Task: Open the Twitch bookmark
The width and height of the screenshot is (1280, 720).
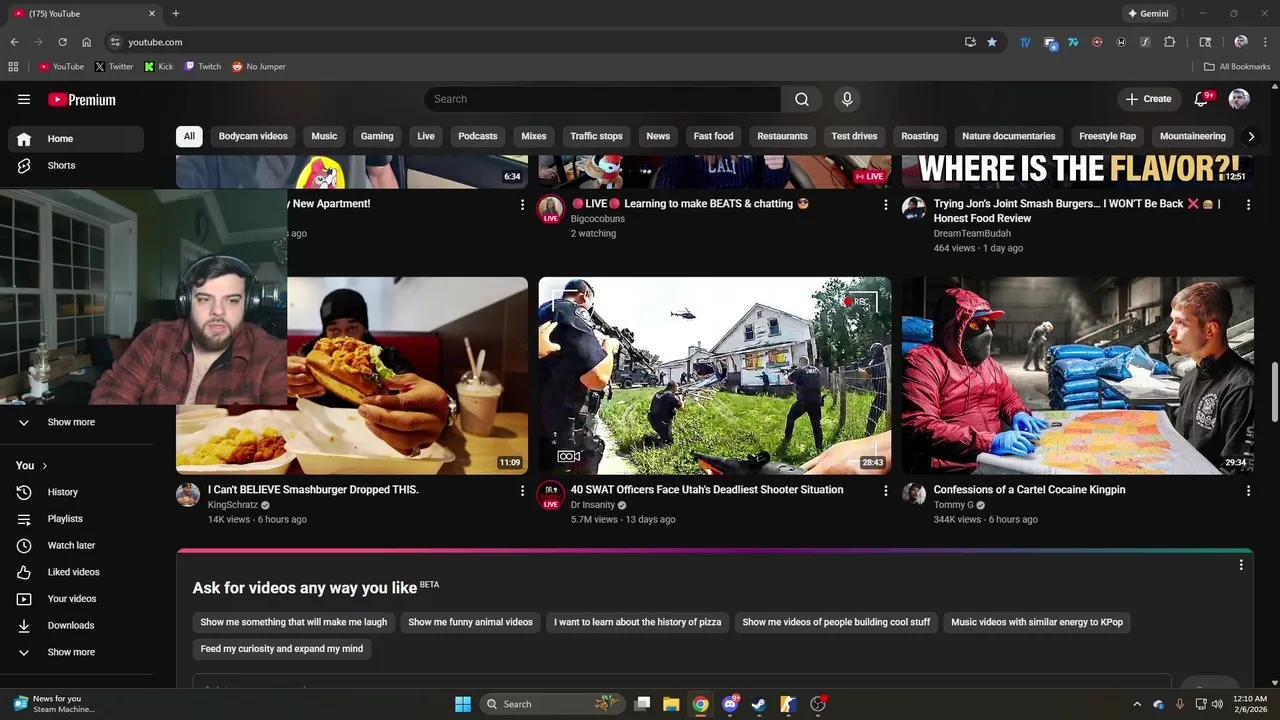Action: tap(203, 67)
